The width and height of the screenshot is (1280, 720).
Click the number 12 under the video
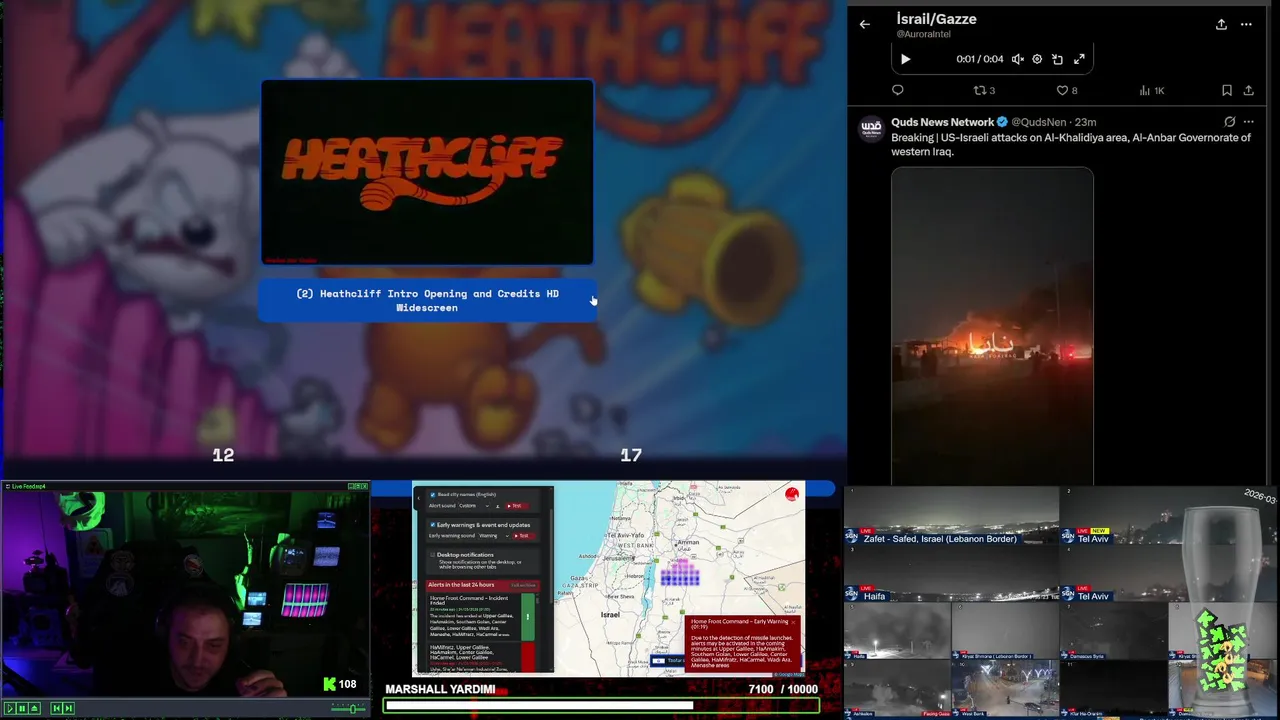[x=223, y=455]
